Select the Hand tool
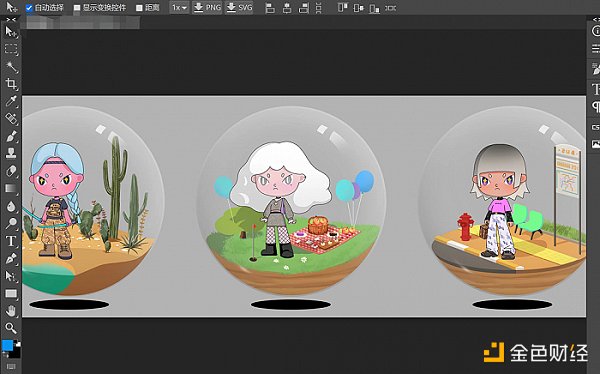This screenshot has width=600, height=374. [x=11, y=310]
